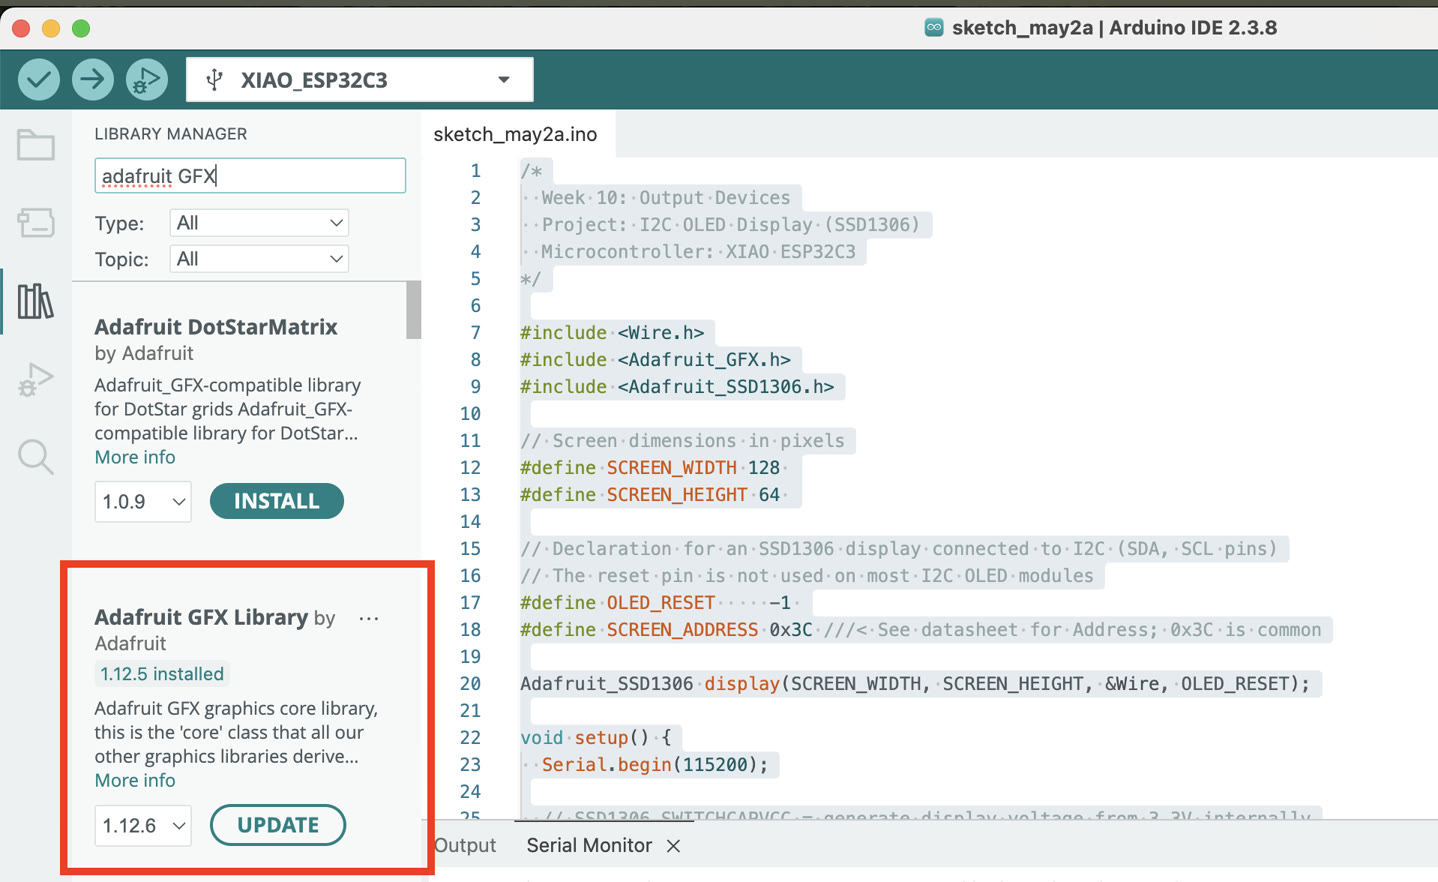Click the library search field containing adafruit GFX
This screenshot has height=882, width=1438.
click(250, 176)
